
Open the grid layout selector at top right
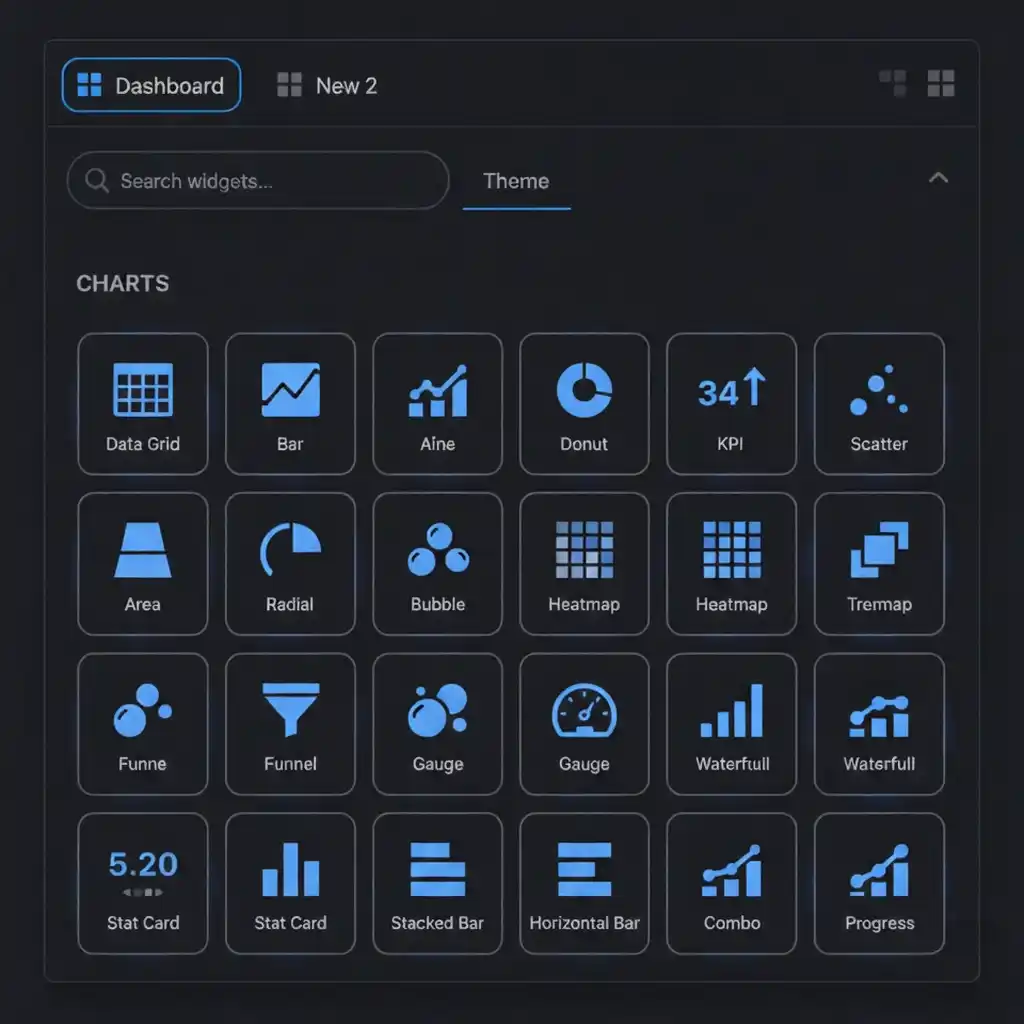point(940,84)
